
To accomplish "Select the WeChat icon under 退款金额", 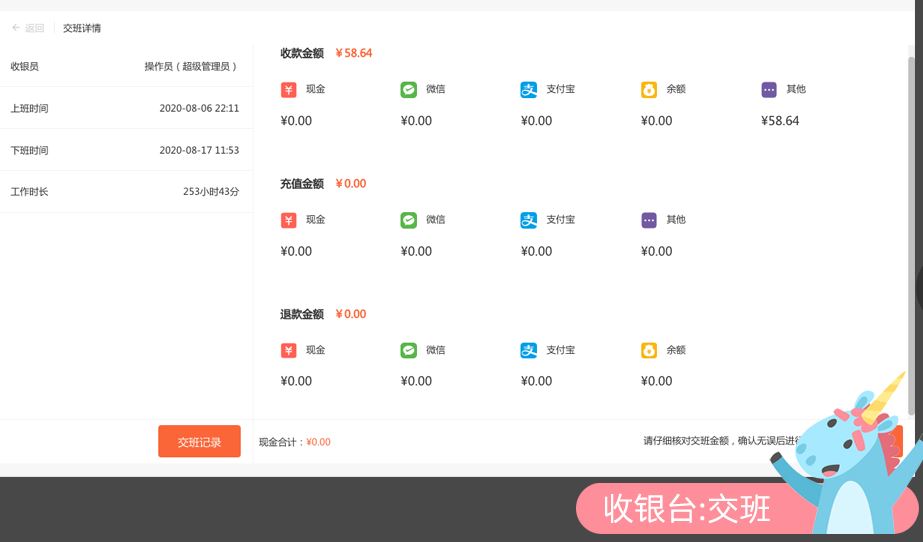I will tap(409, 351).
